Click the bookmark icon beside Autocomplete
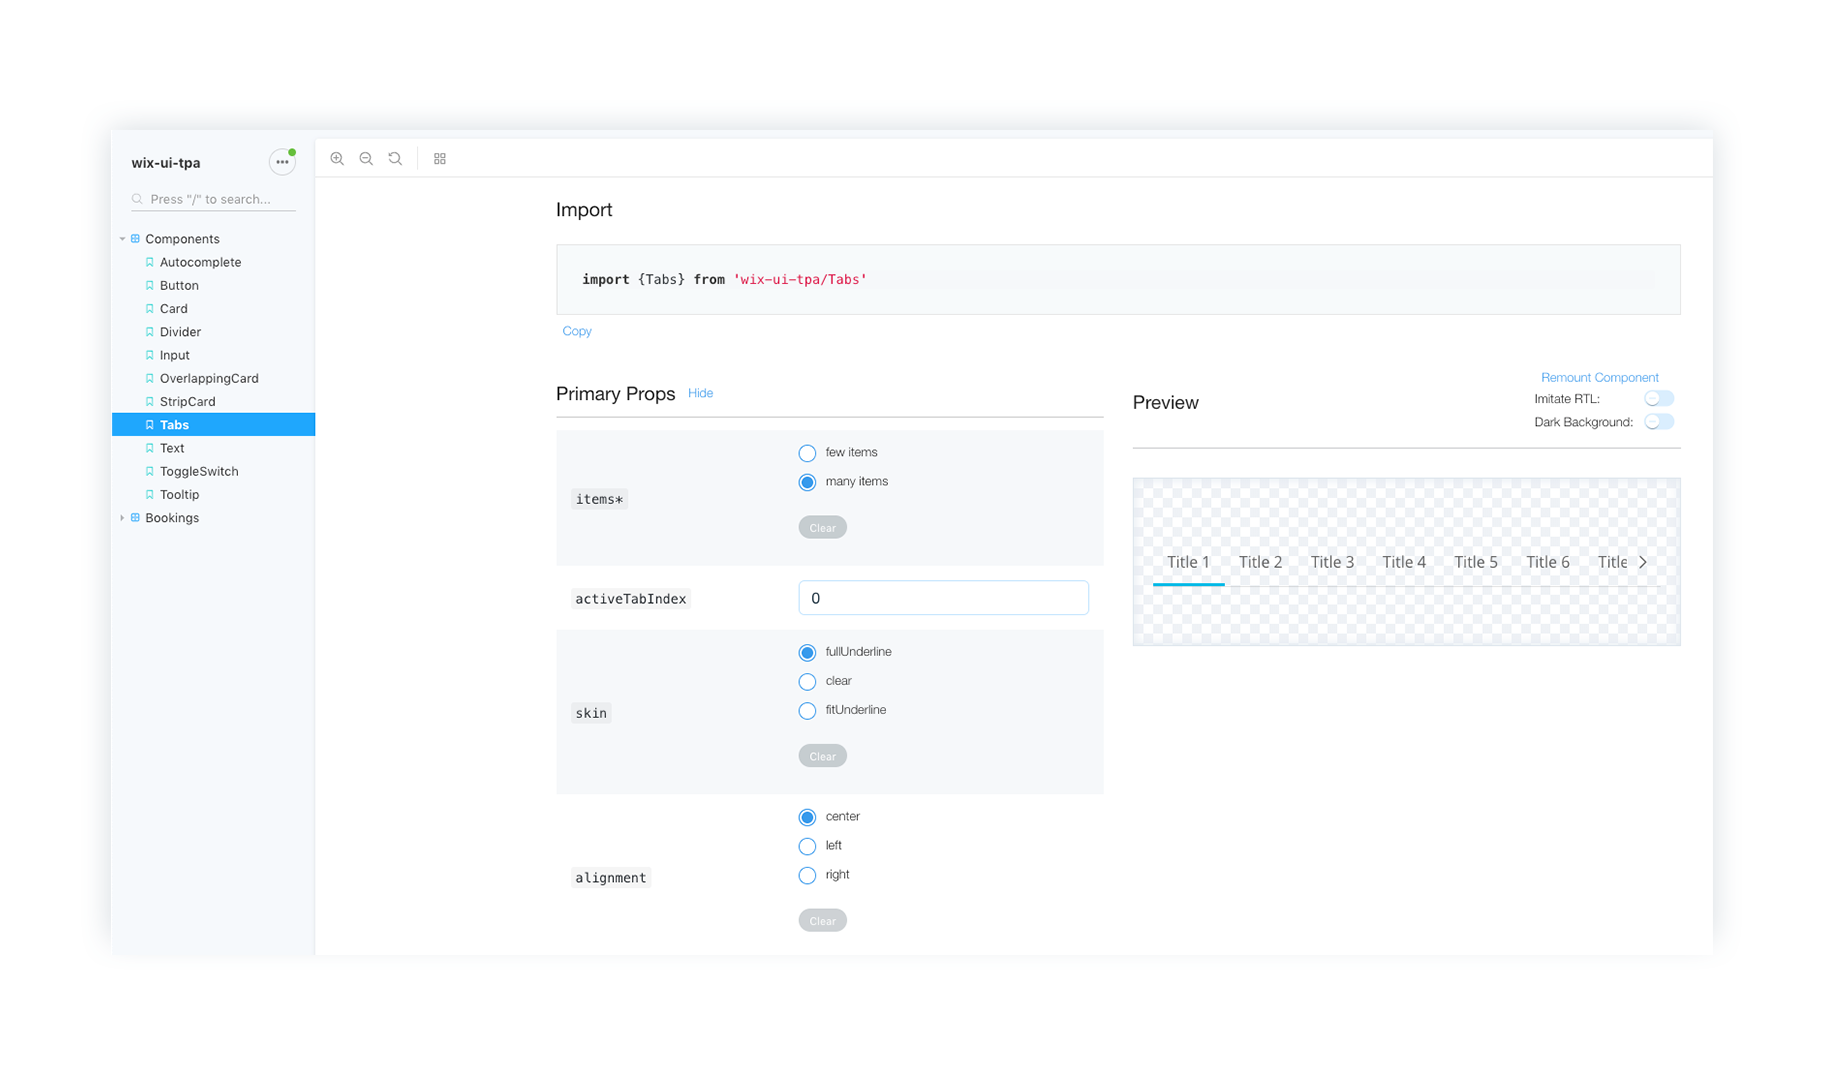This screenshot has height=1070, width=1822. [150, 262]
